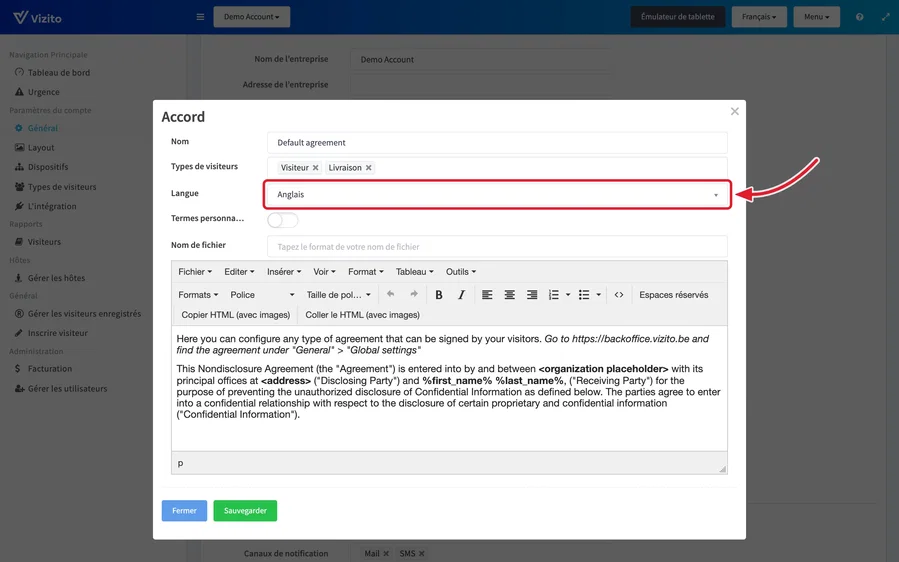Screen dimensions: 899x562
Task: Remove the Mail notification channel tag
Action: coord(386,553)
